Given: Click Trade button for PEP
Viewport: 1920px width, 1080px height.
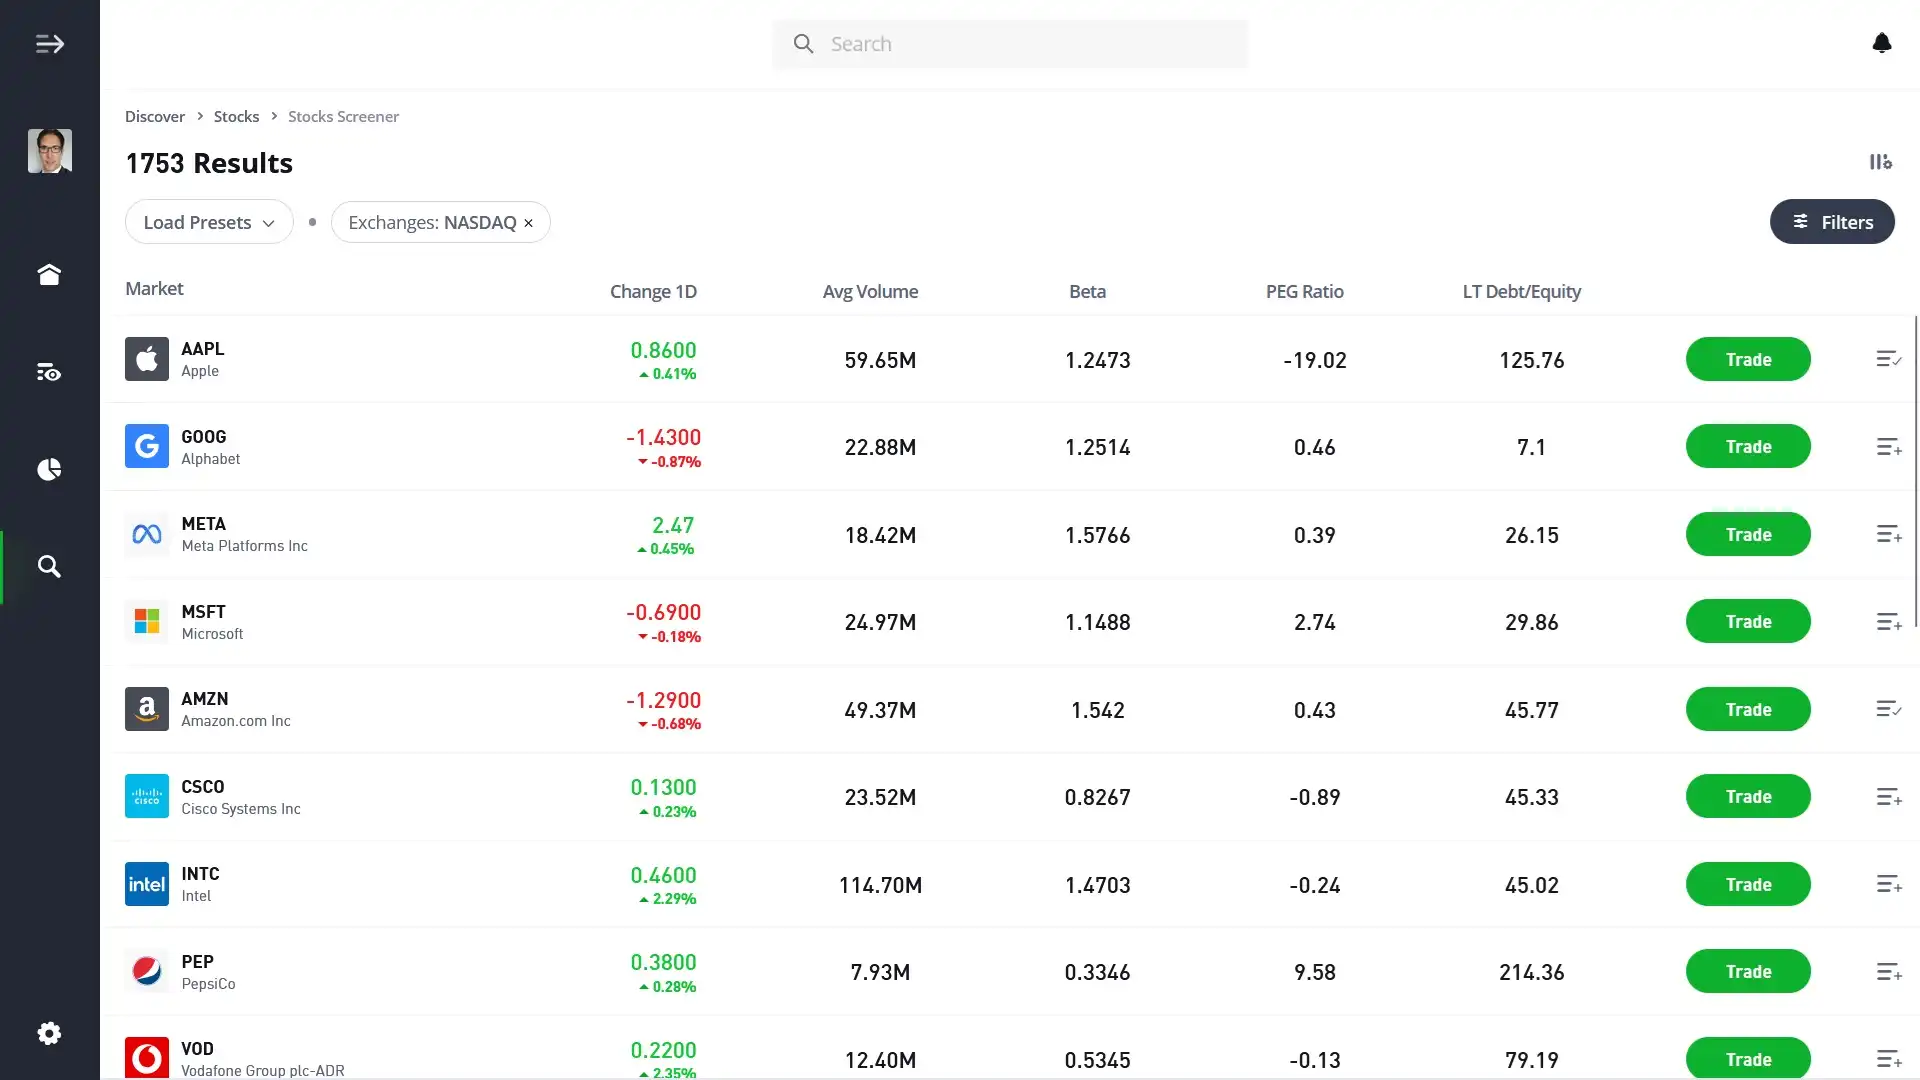Looking at the screenshot, I should 1748,972.
